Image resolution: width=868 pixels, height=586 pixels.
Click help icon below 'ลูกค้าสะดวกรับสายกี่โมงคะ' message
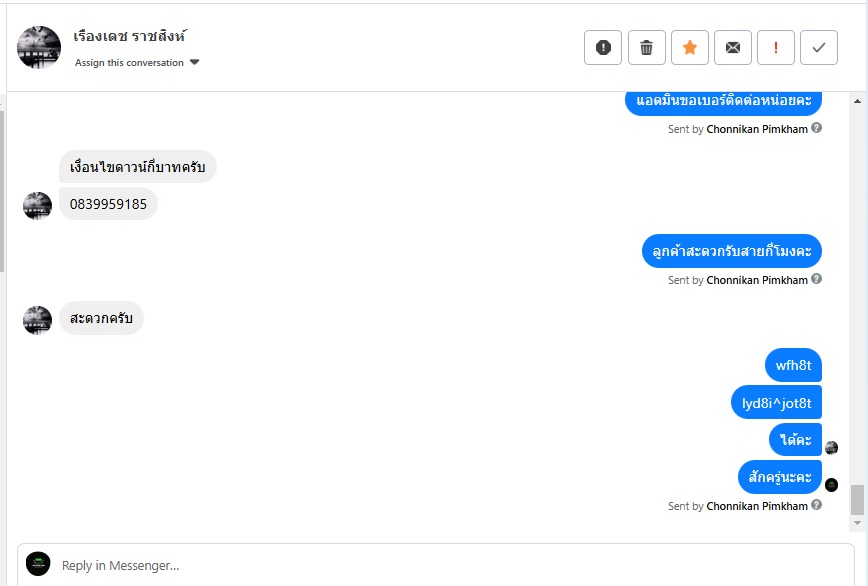pos(817,280)
